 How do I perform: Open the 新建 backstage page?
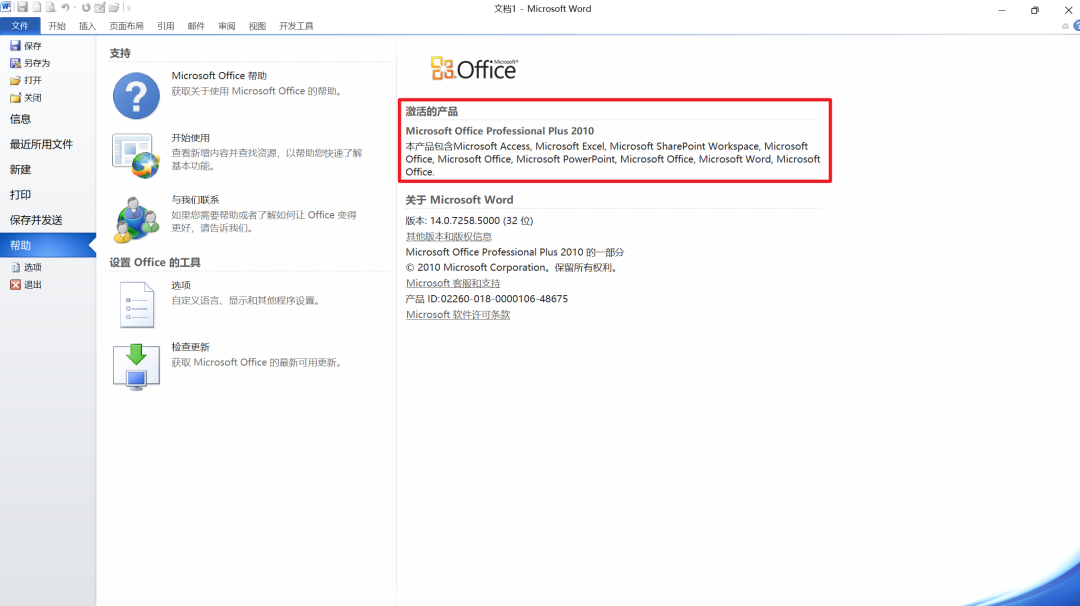click(x=20, y=169)
